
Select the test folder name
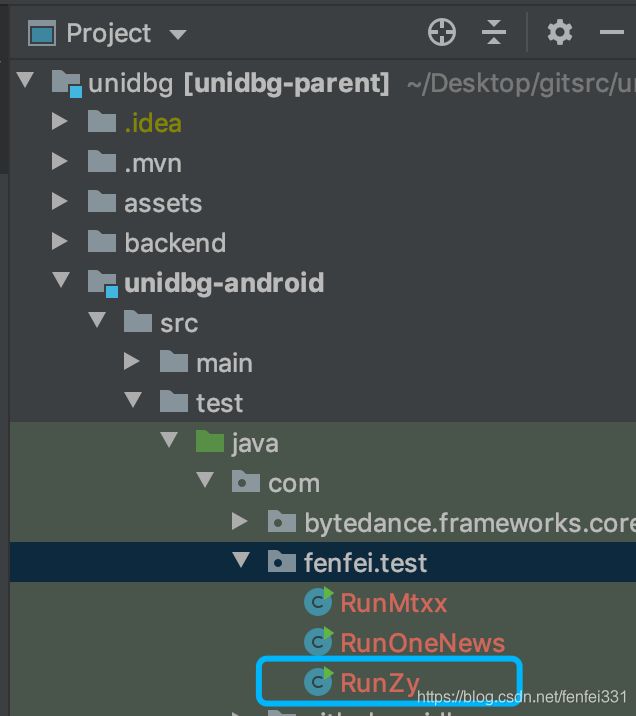[220, 403]
